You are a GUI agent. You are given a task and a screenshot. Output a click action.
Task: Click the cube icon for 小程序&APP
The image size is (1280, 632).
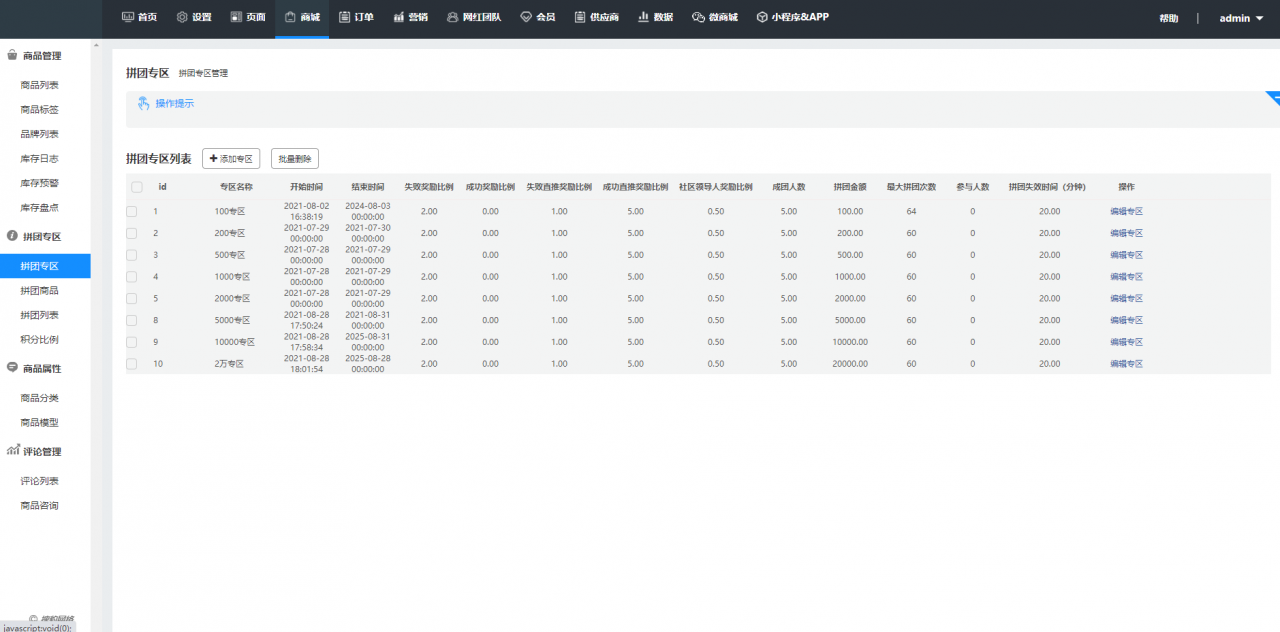(762, 17)
